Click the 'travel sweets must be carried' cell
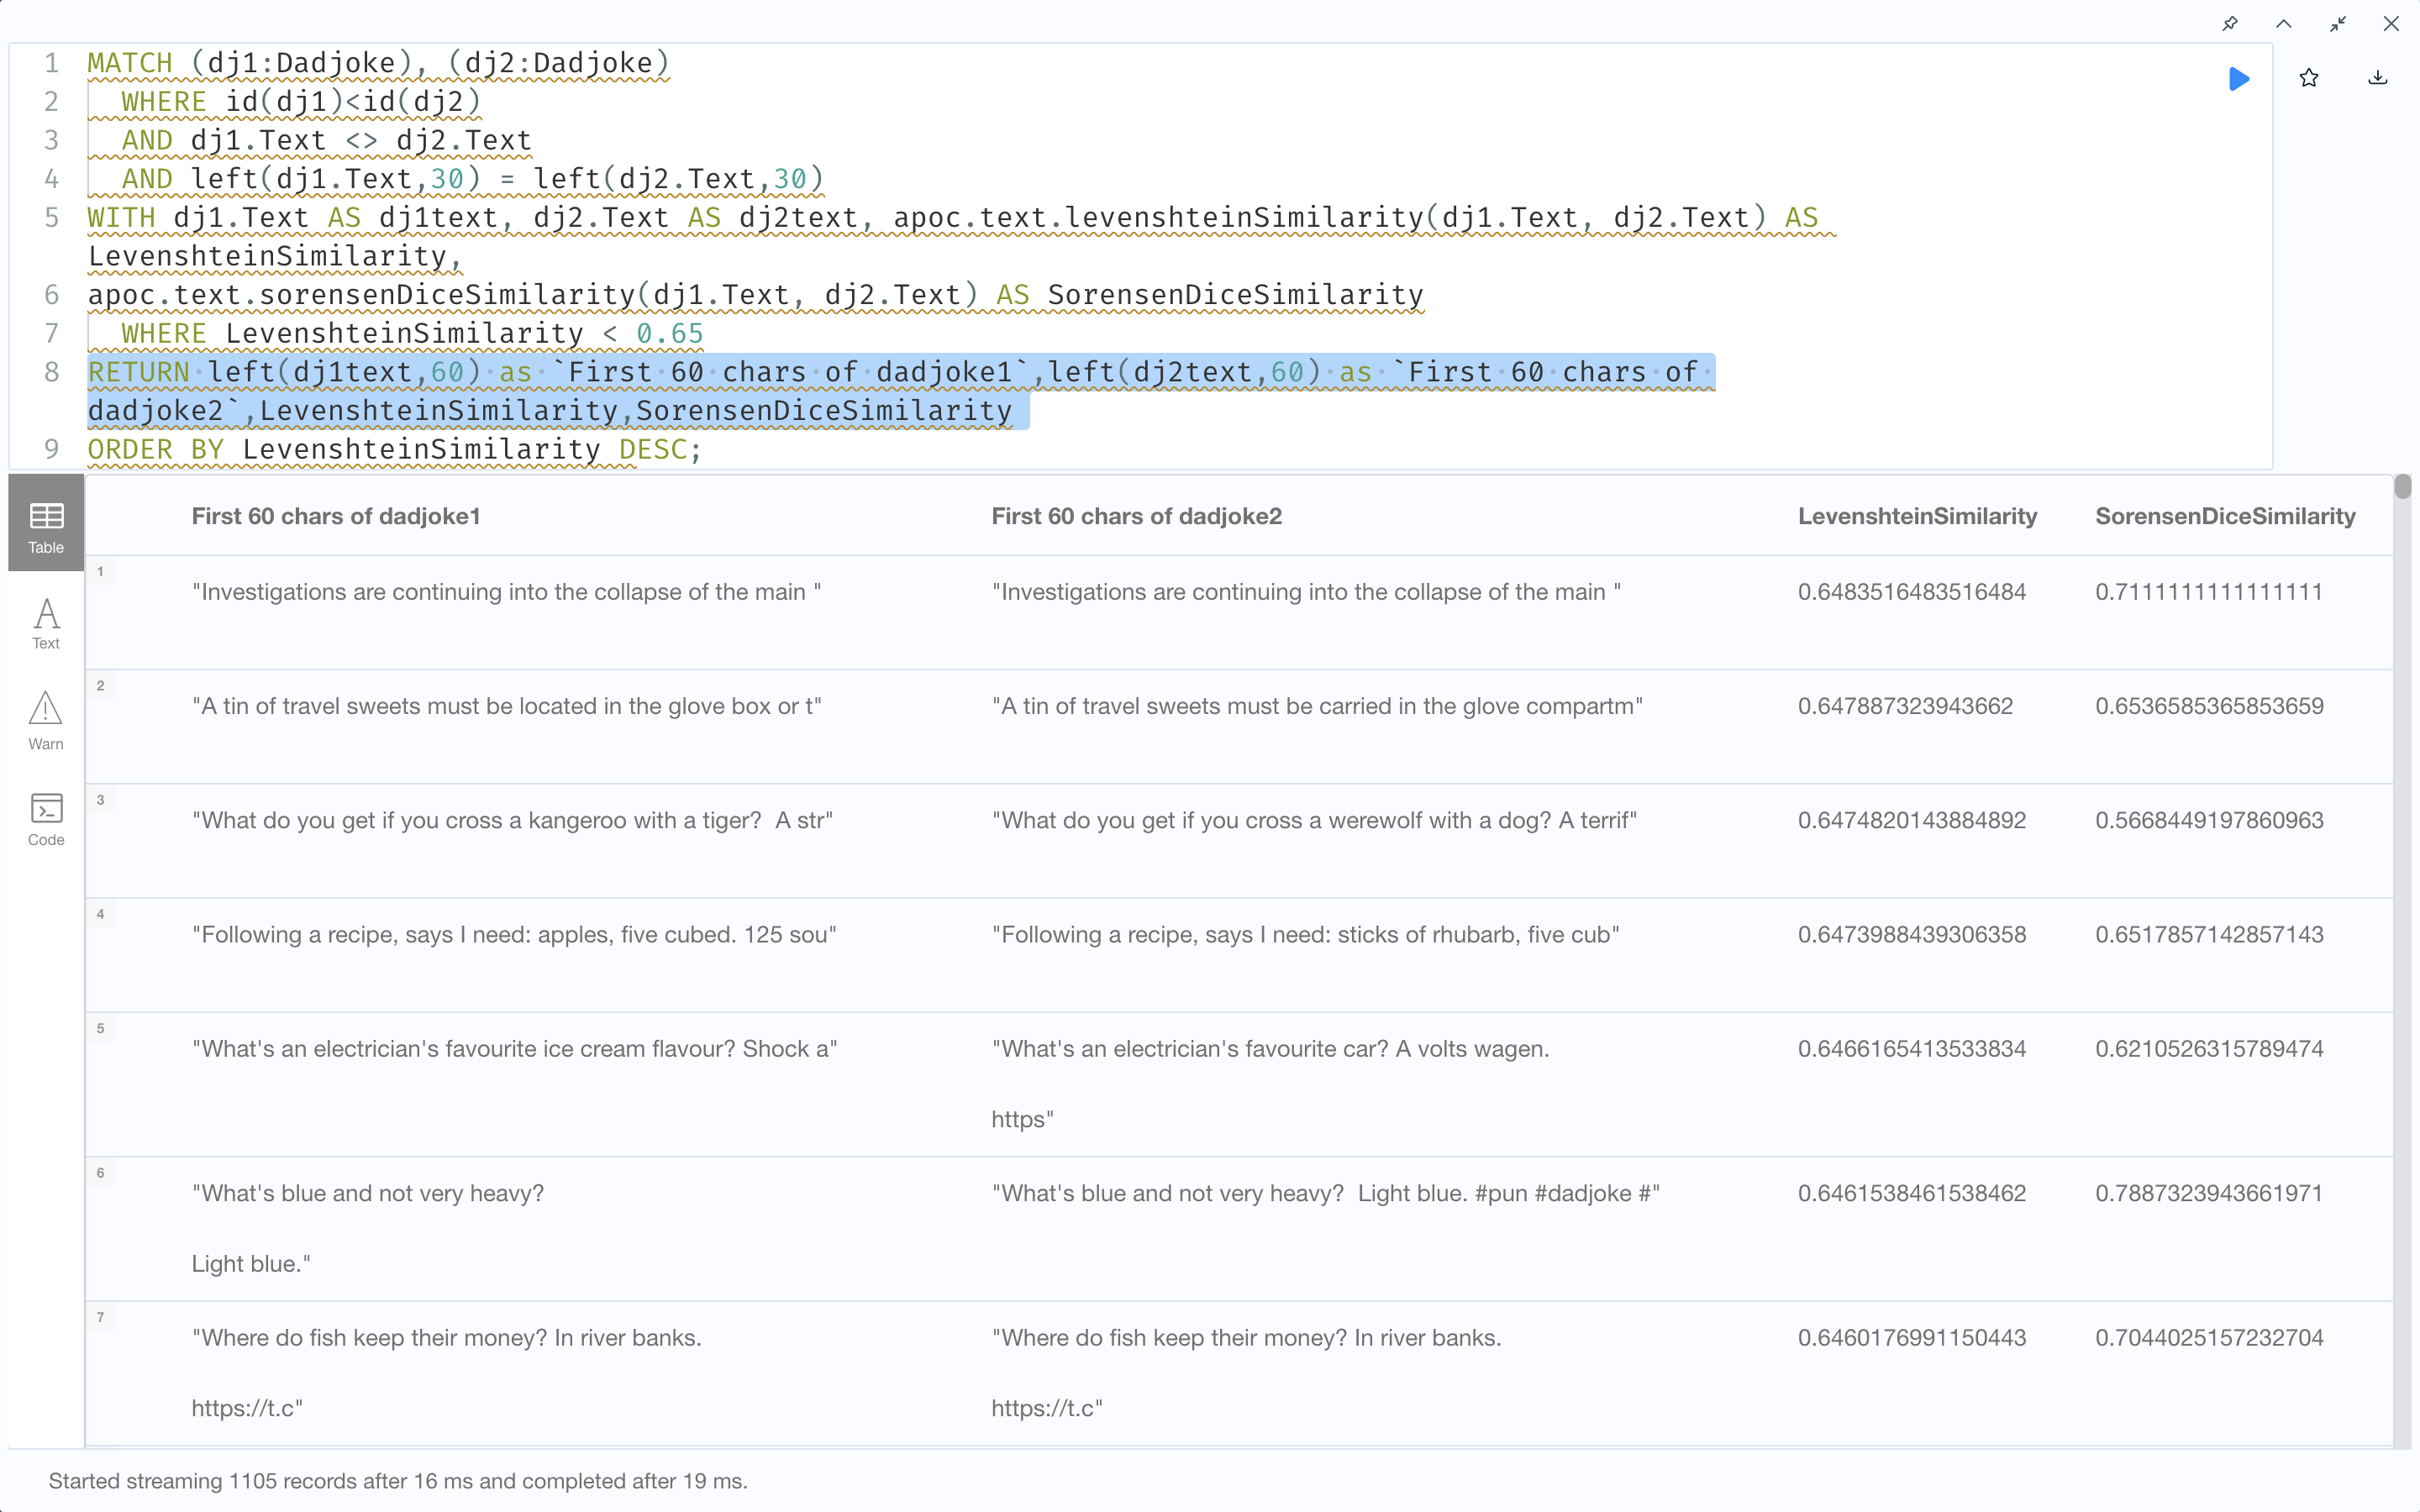The height and width of the screenshot is (1512, 2420). pos(1317,706)
